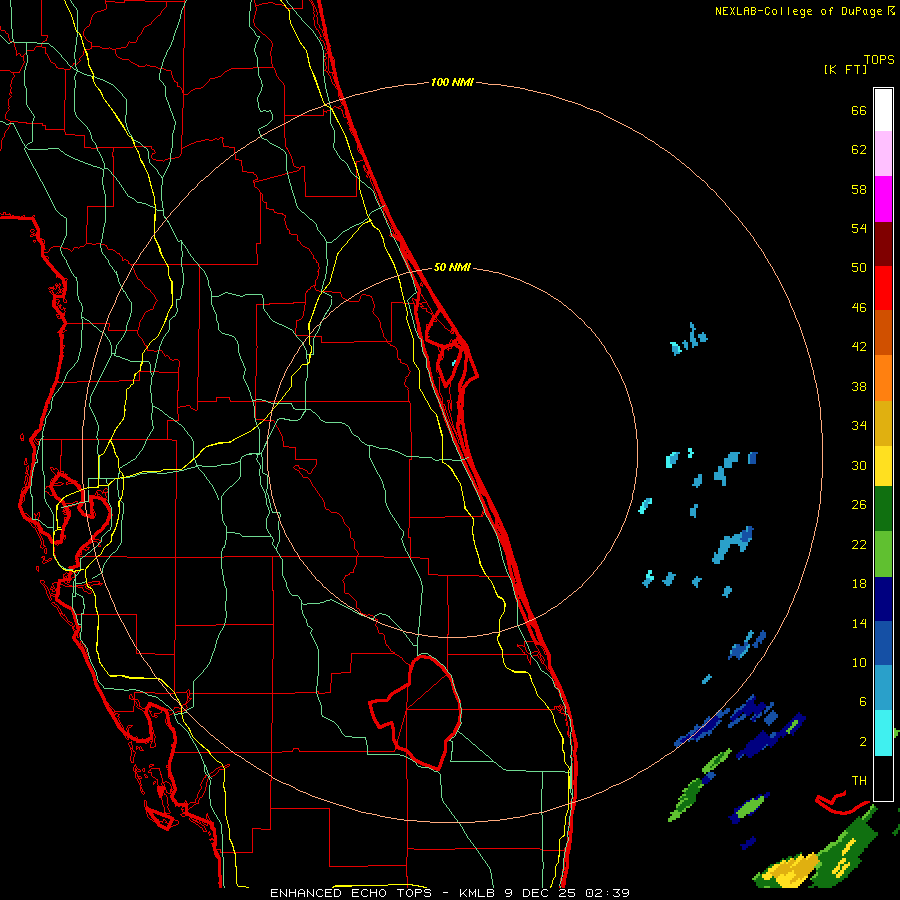
Task: Click the [K FT] units label
Action: coord(845,69)
